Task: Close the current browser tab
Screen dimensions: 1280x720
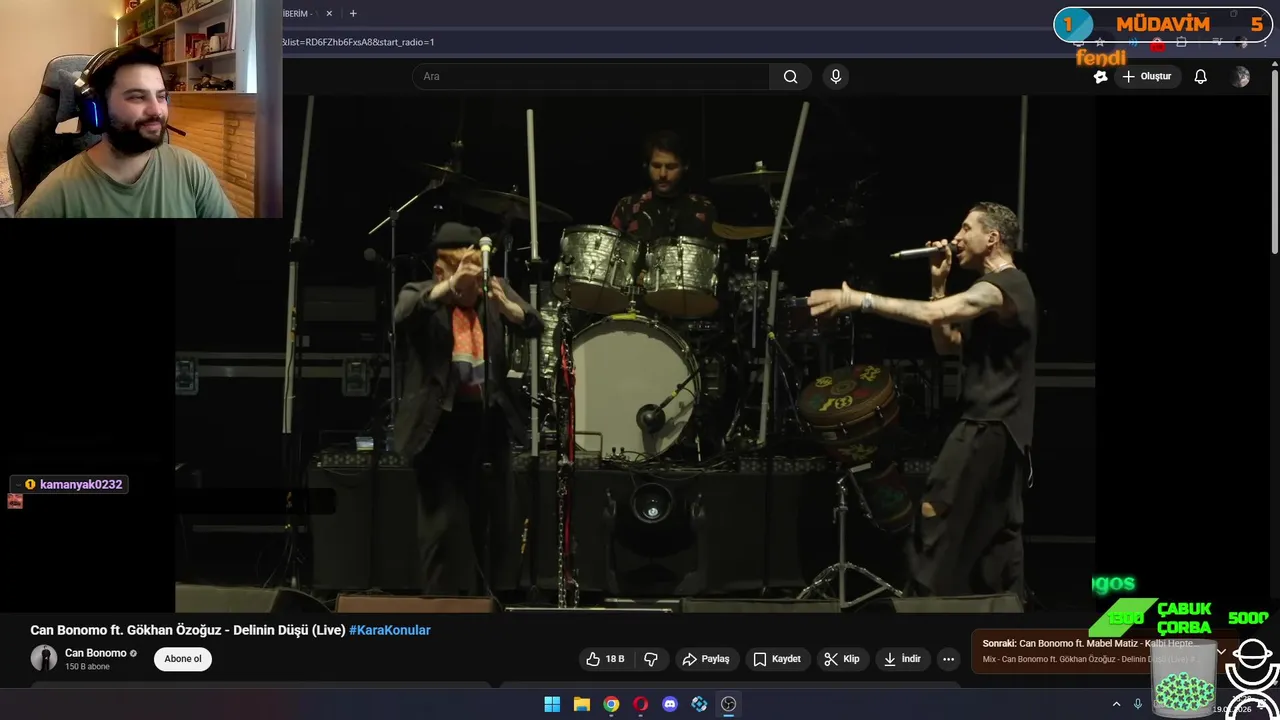Action: point(329,14)
